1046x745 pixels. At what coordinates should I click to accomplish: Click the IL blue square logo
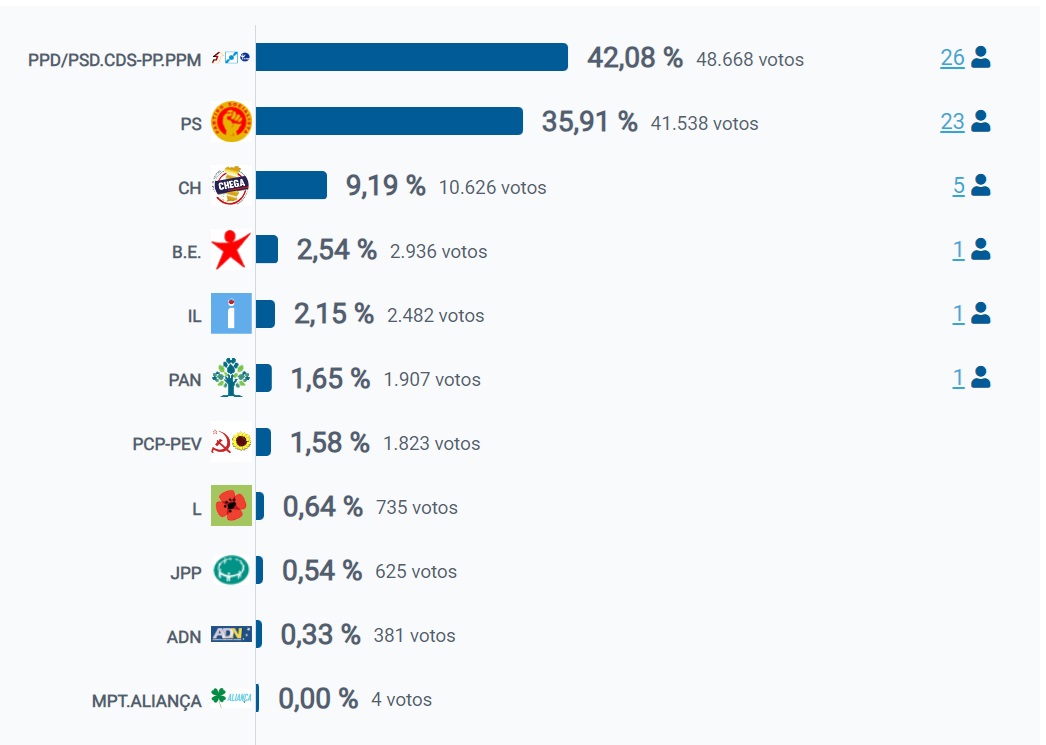coord(231,313)
